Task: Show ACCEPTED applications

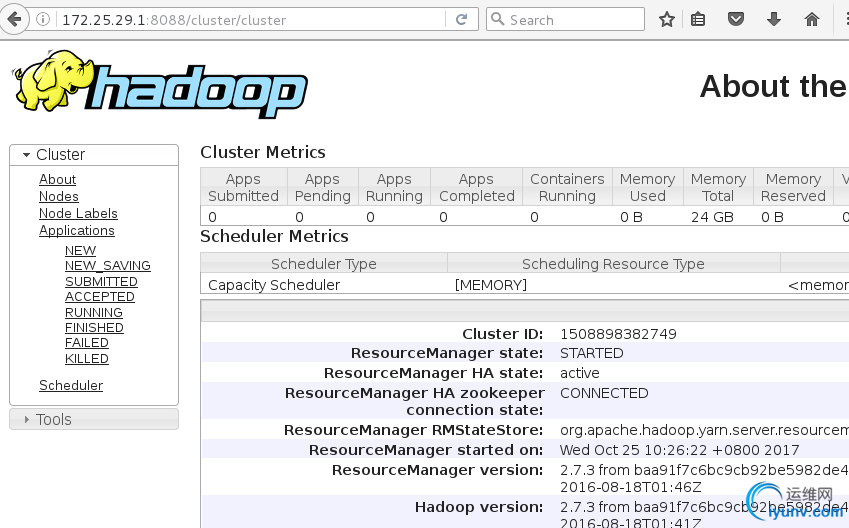Action: [x=100, y=297]
